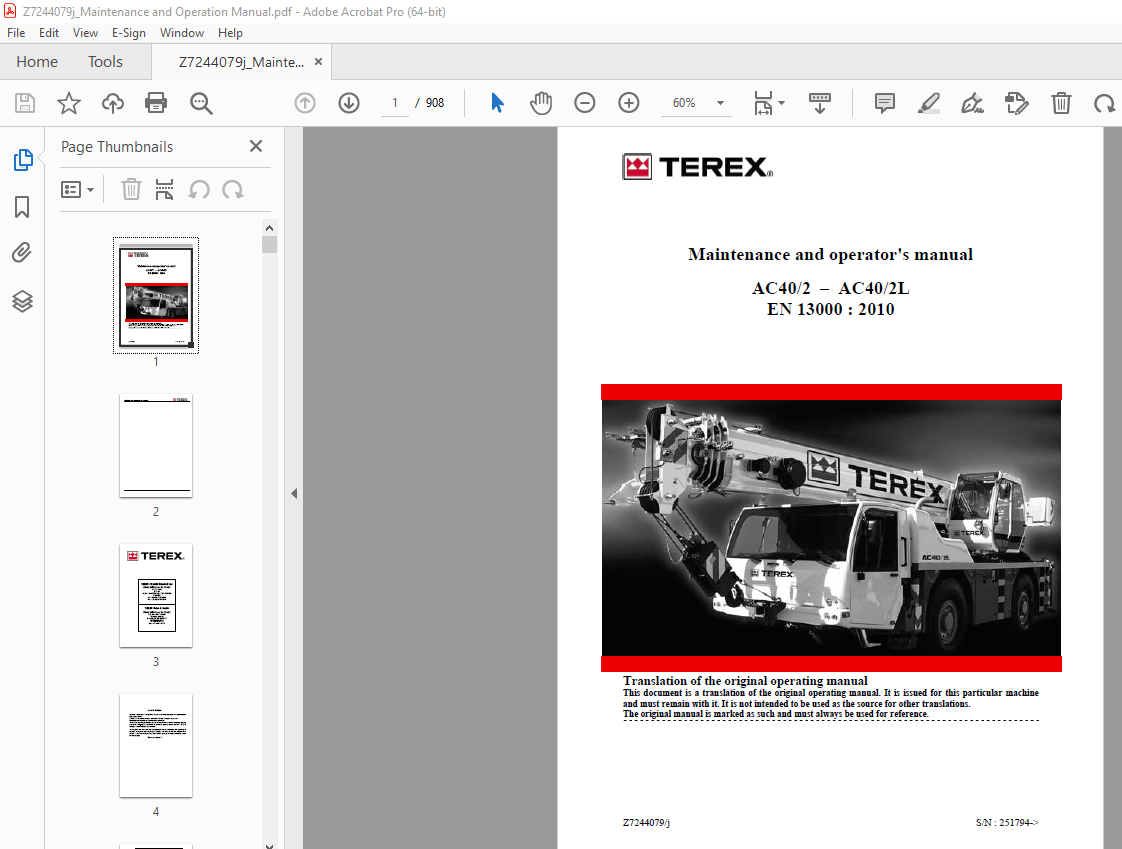Select the Z7244079j_Mainte... document tab
Viewport: 1122px width, 849px height.
[241, 62]
